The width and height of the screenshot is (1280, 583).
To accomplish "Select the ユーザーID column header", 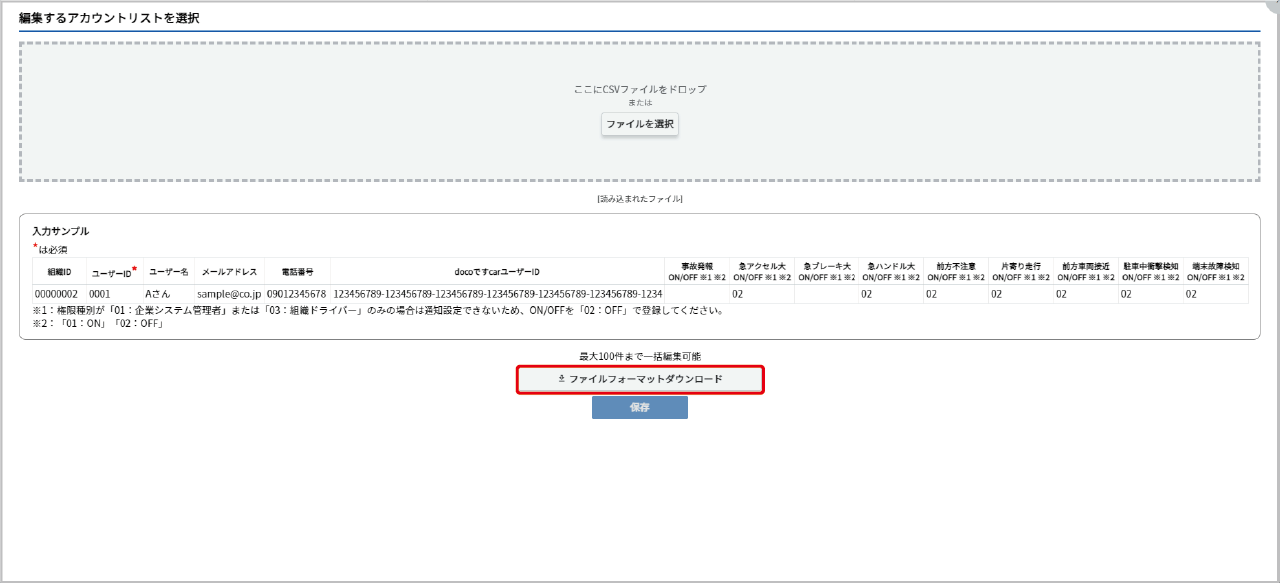I will coord(113,272).
